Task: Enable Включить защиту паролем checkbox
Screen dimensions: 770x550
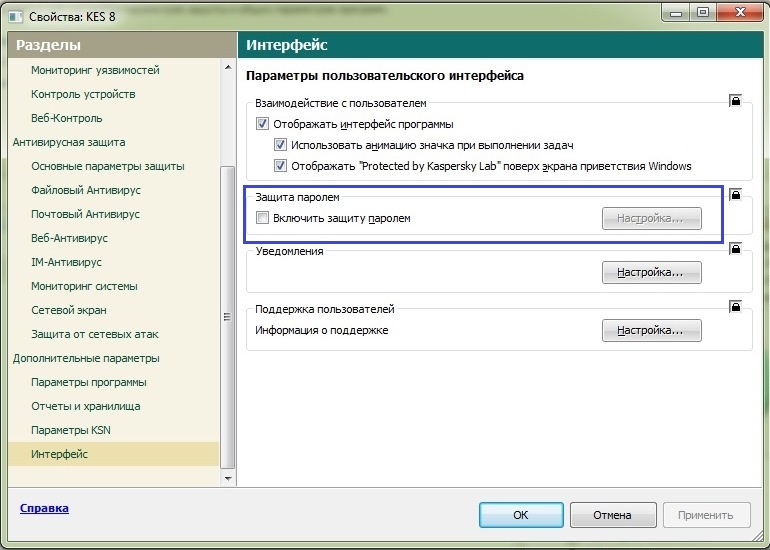Action: pyautogui.click(x=262, y=218)
